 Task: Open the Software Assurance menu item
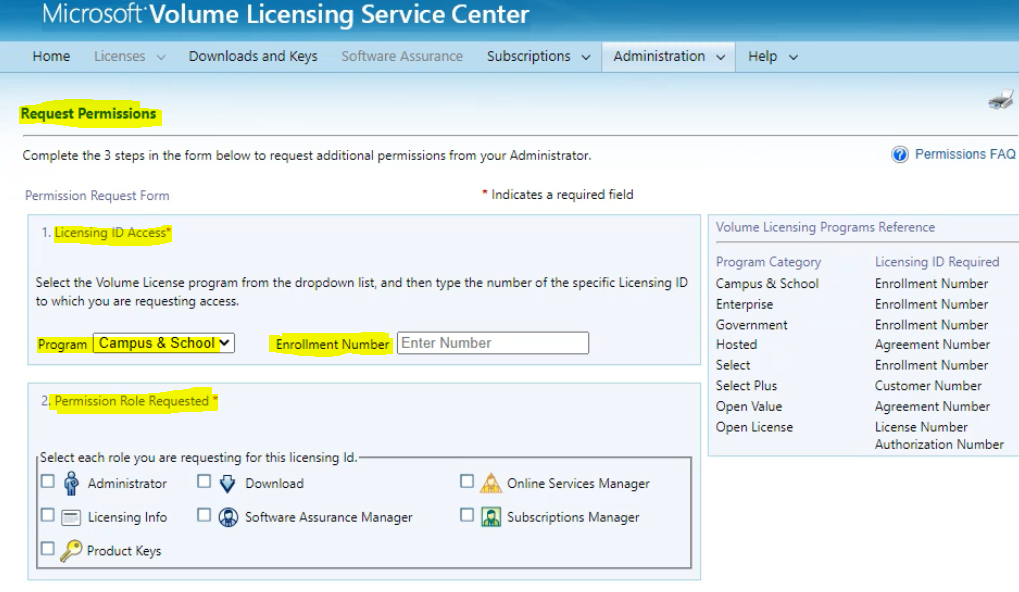tap(402, 57)
